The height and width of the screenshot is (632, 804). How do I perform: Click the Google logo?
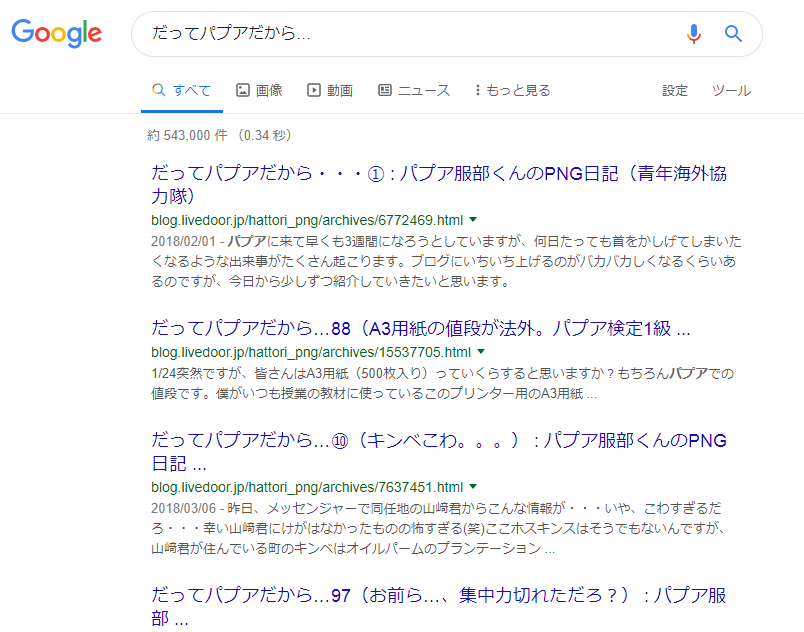pyautogui.click(x=57, y=33)
